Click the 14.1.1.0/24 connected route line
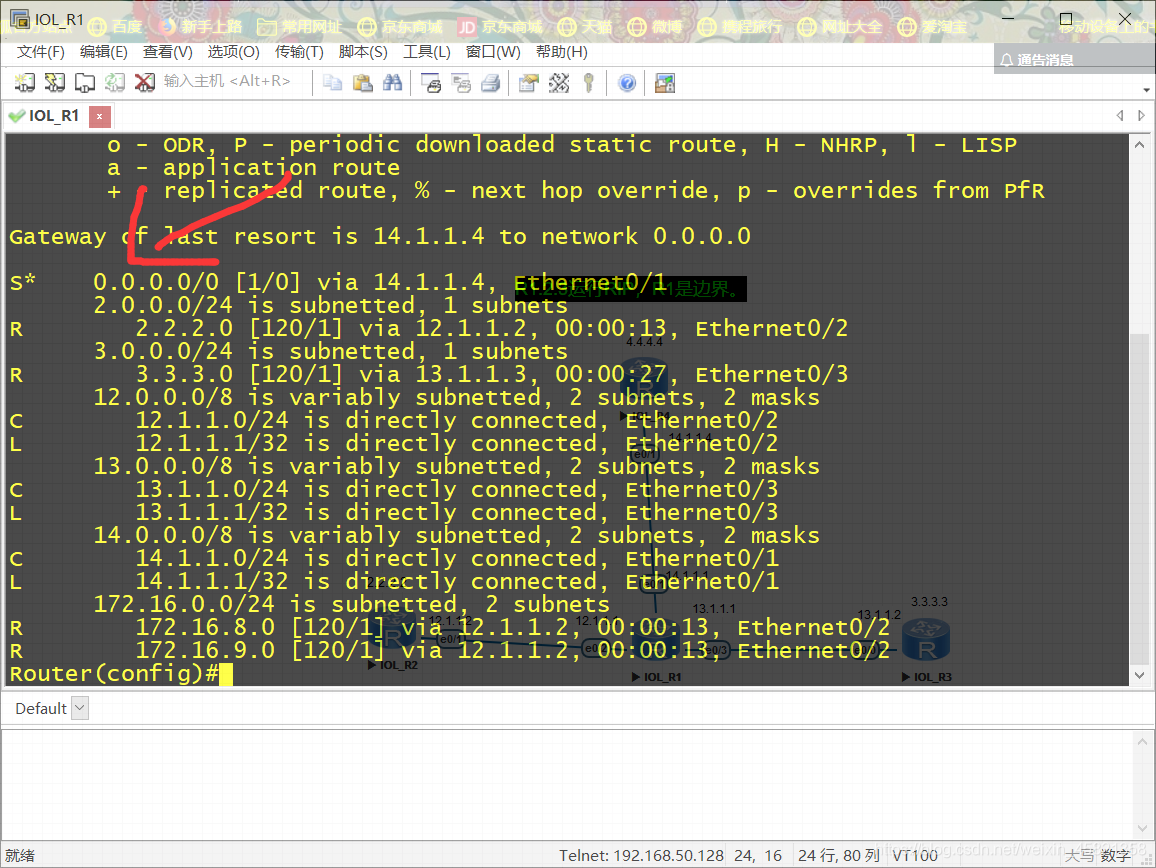 (394, 558)
